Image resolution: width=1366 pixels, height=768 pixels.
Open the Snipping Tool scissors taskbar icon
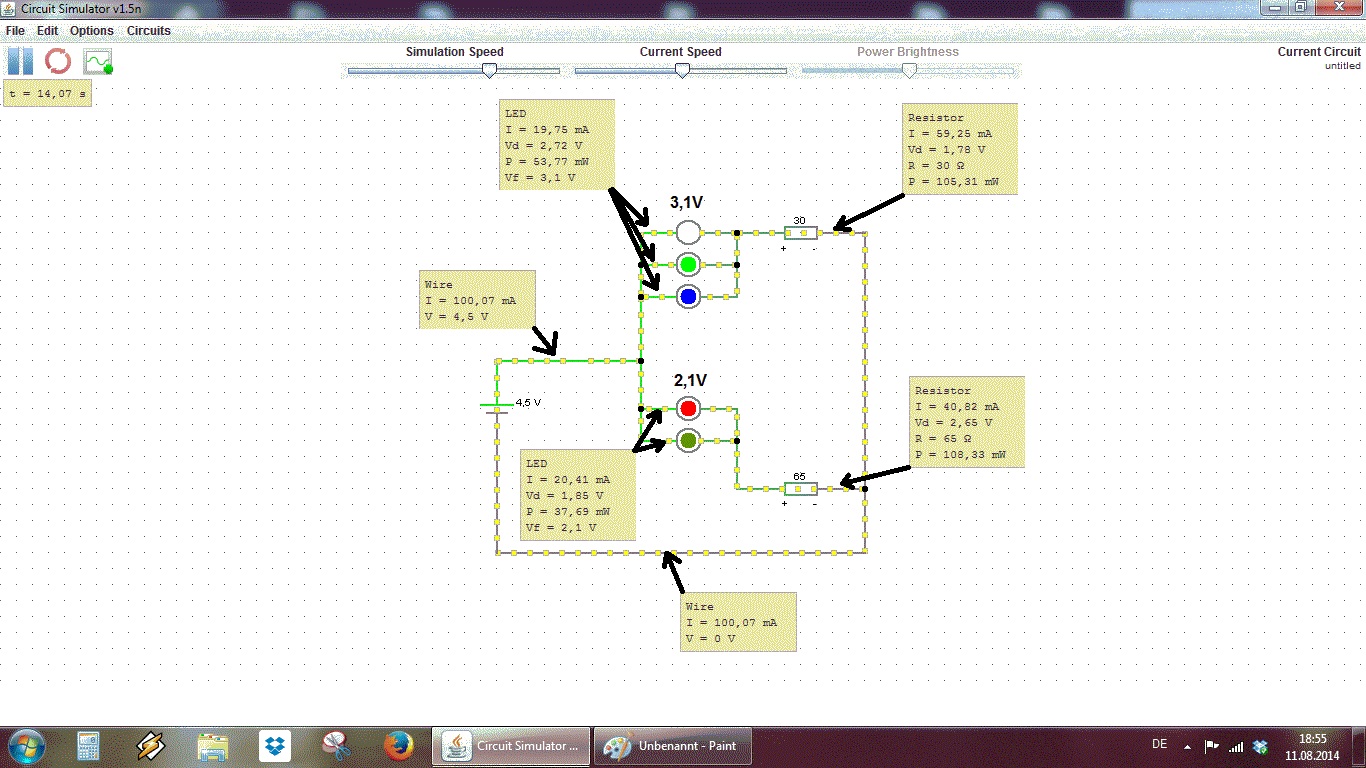(337, 746)
